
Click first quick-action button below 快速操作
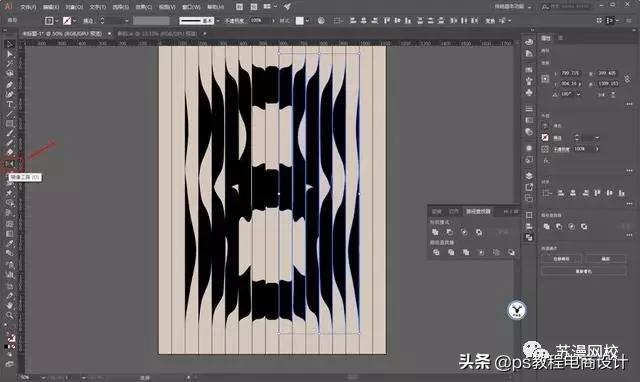pyautogui.click(x=562, y=259)
